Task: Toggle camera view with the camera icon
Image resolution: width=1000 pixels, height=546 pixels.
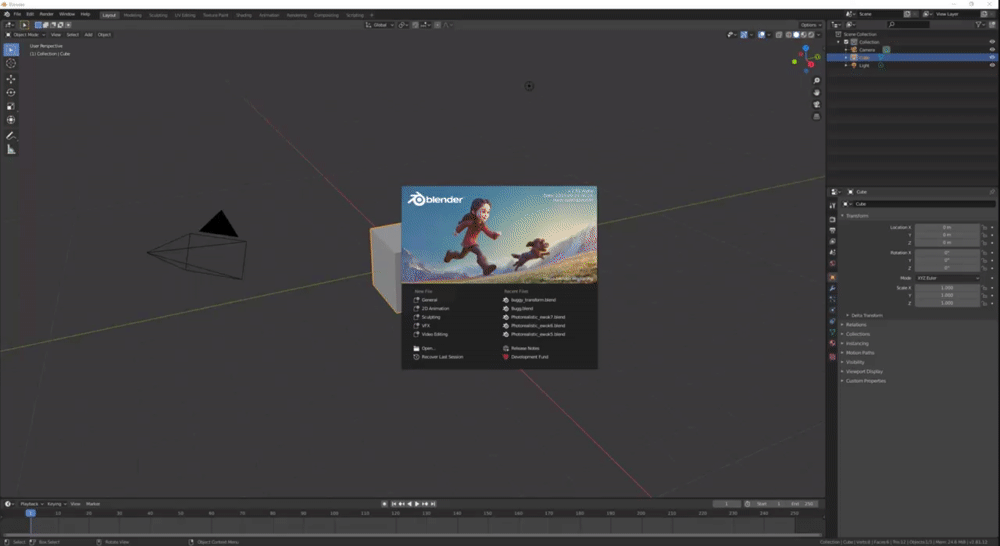Action: point(816,105)
